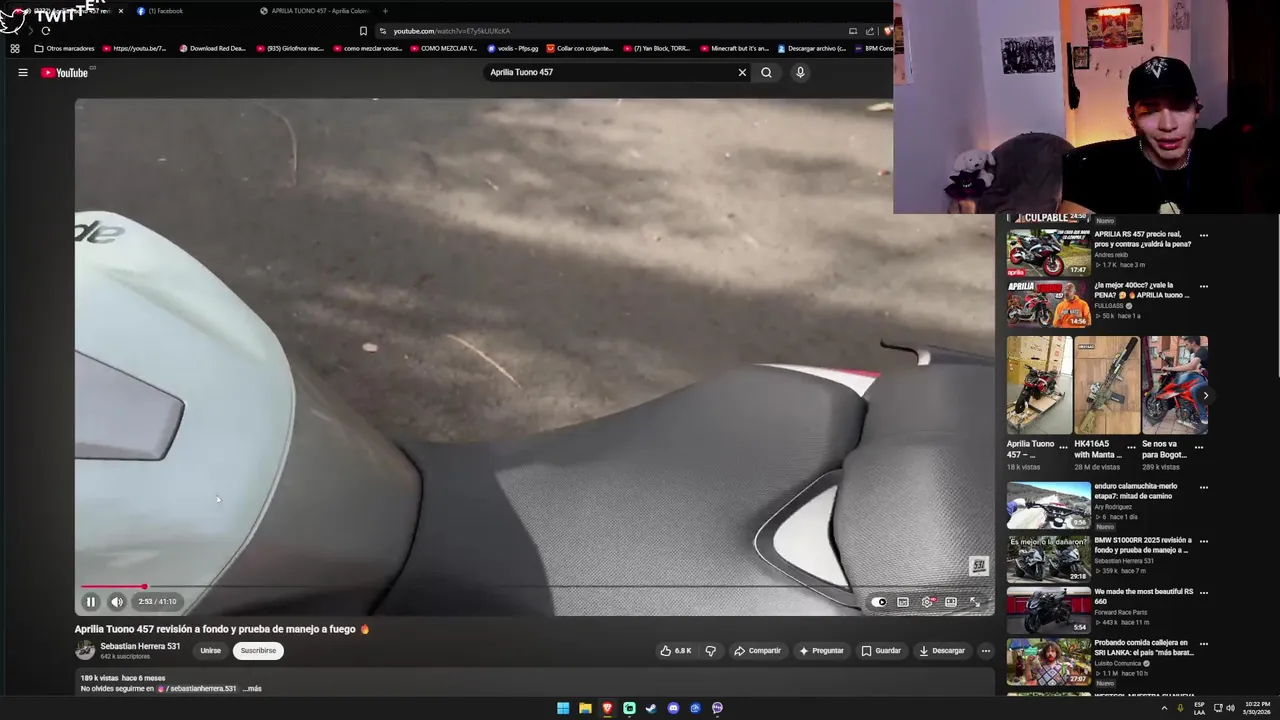Open taskbar volume speaker icon
1280x720 pixels.
click(x=1230, y=708)
